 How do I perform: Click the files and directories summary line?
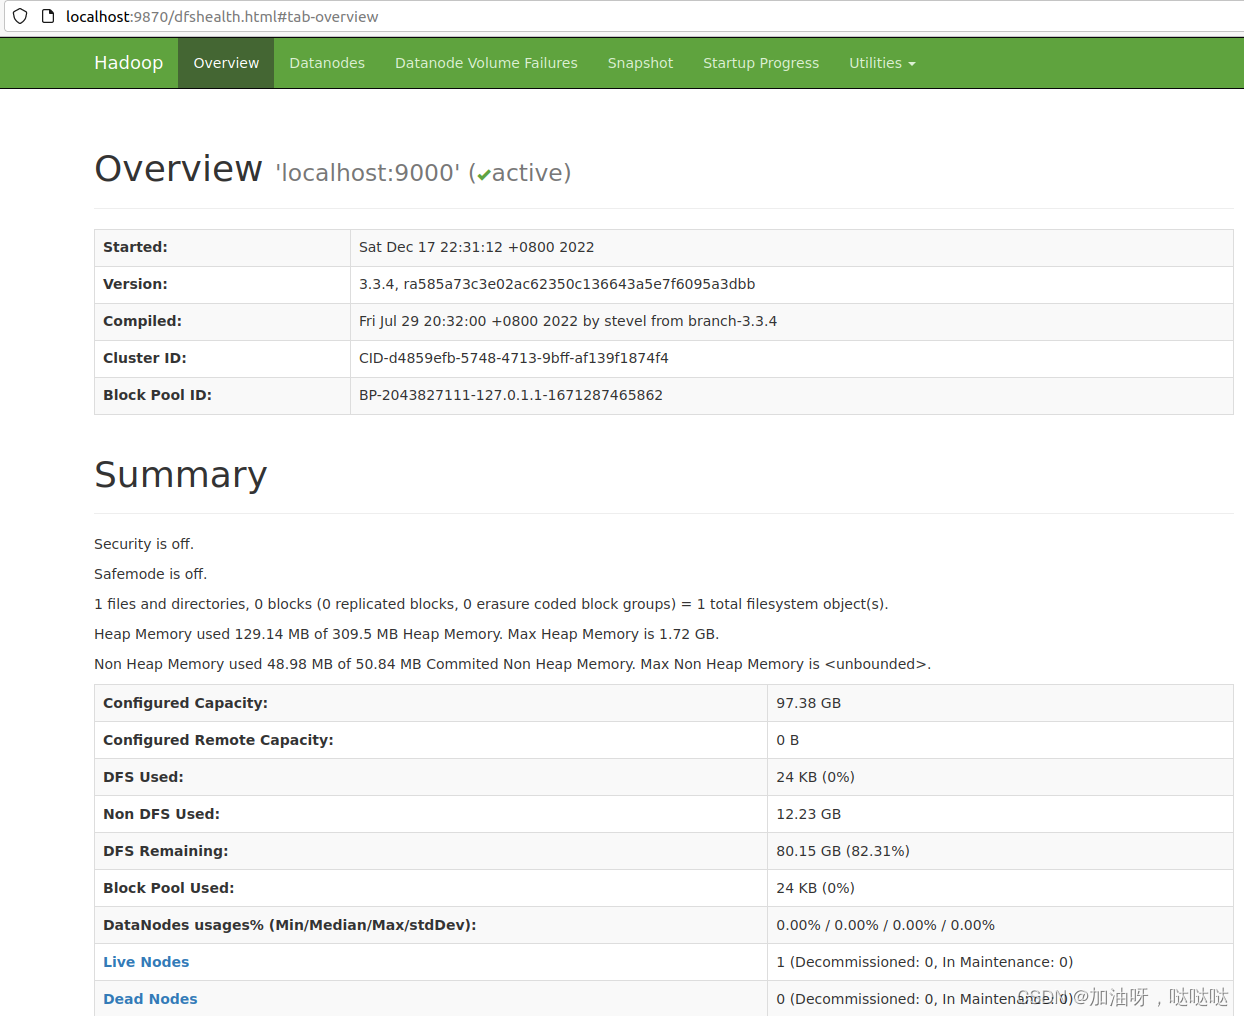pyautogui.click(x=491, y=604)
